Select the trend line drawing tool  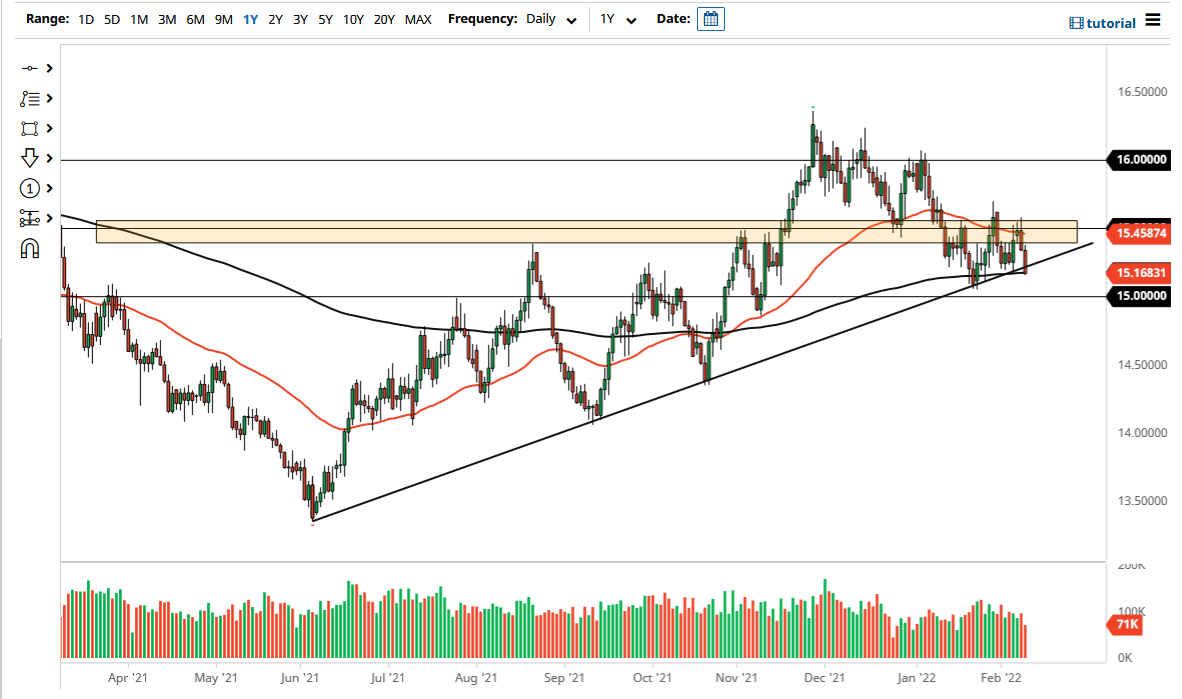30,68
